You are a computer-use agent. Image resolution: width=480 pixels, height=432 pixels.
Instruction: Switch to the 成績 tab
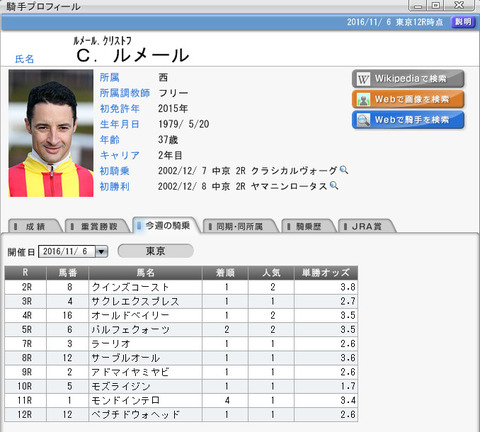35,226
